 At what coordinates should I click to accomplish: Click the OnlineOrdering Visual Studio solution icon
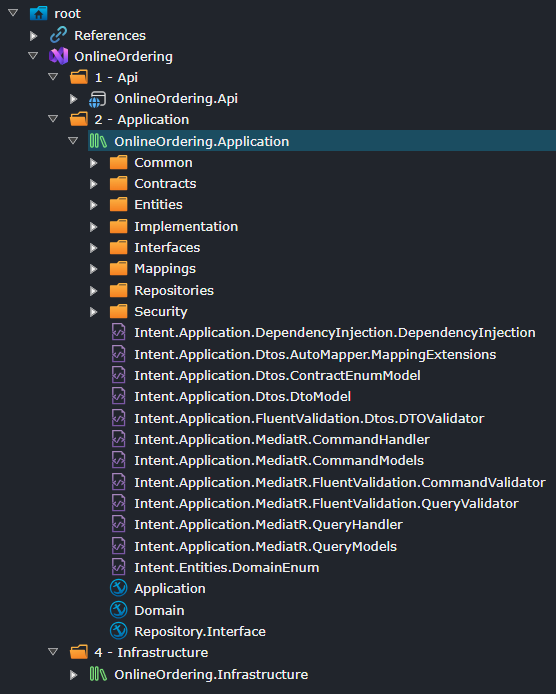58,56
